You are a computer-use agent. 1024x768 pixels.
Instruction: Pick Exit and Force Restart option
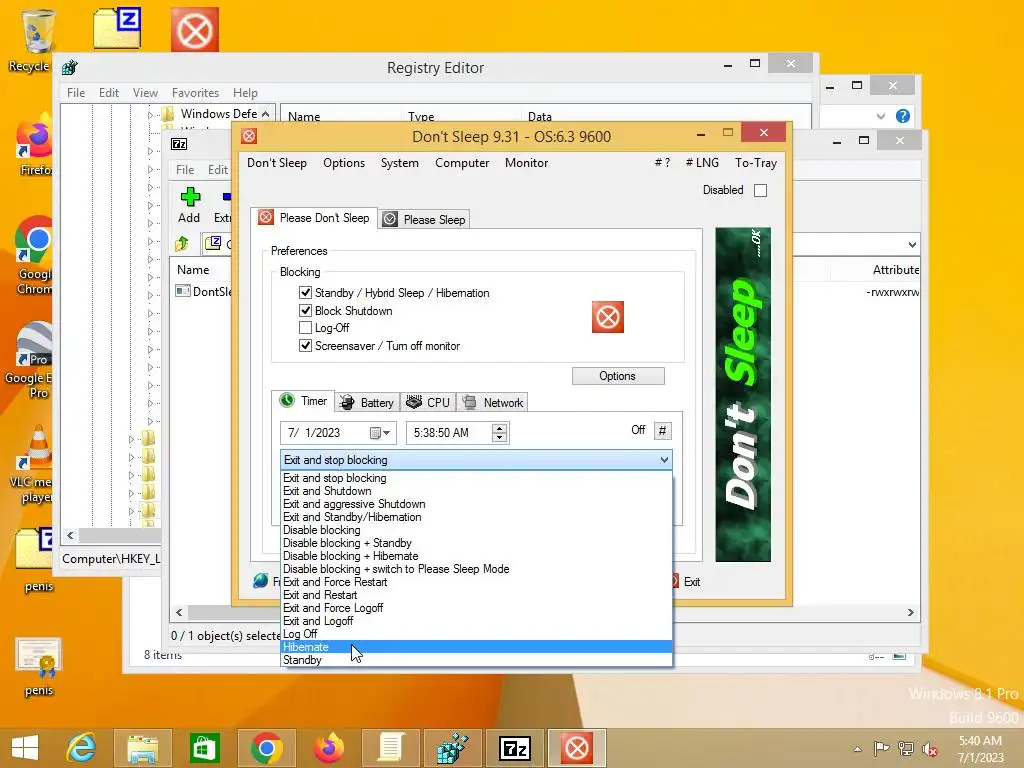pos(476,582)
